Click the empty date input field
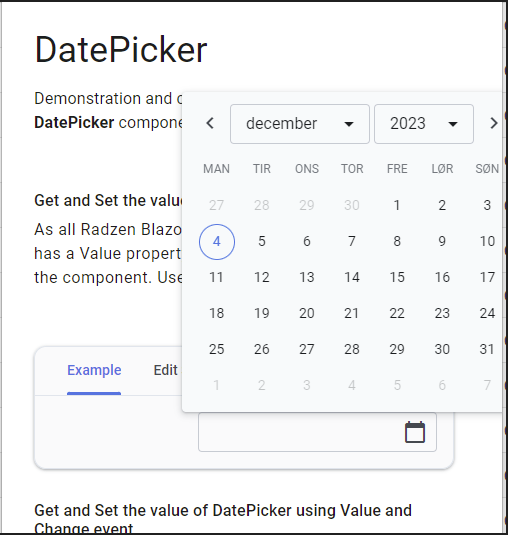The width and height of the screenshot is (508, 535). point(317,432)
